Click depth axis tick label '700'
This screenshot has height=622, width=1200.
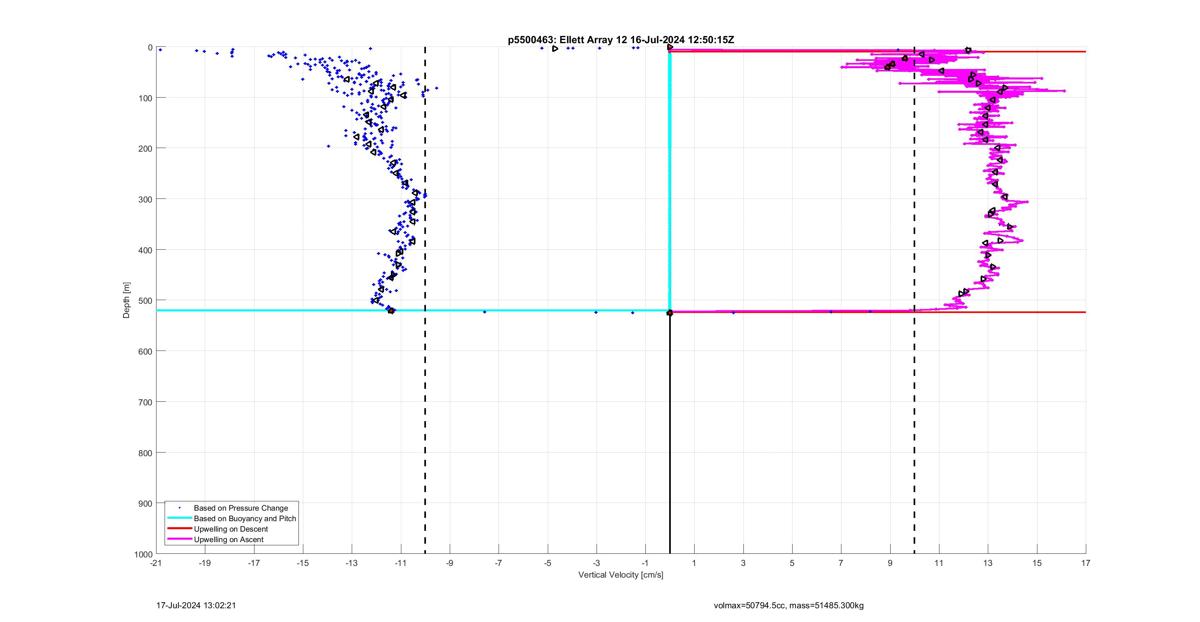[x=145, y=402]
